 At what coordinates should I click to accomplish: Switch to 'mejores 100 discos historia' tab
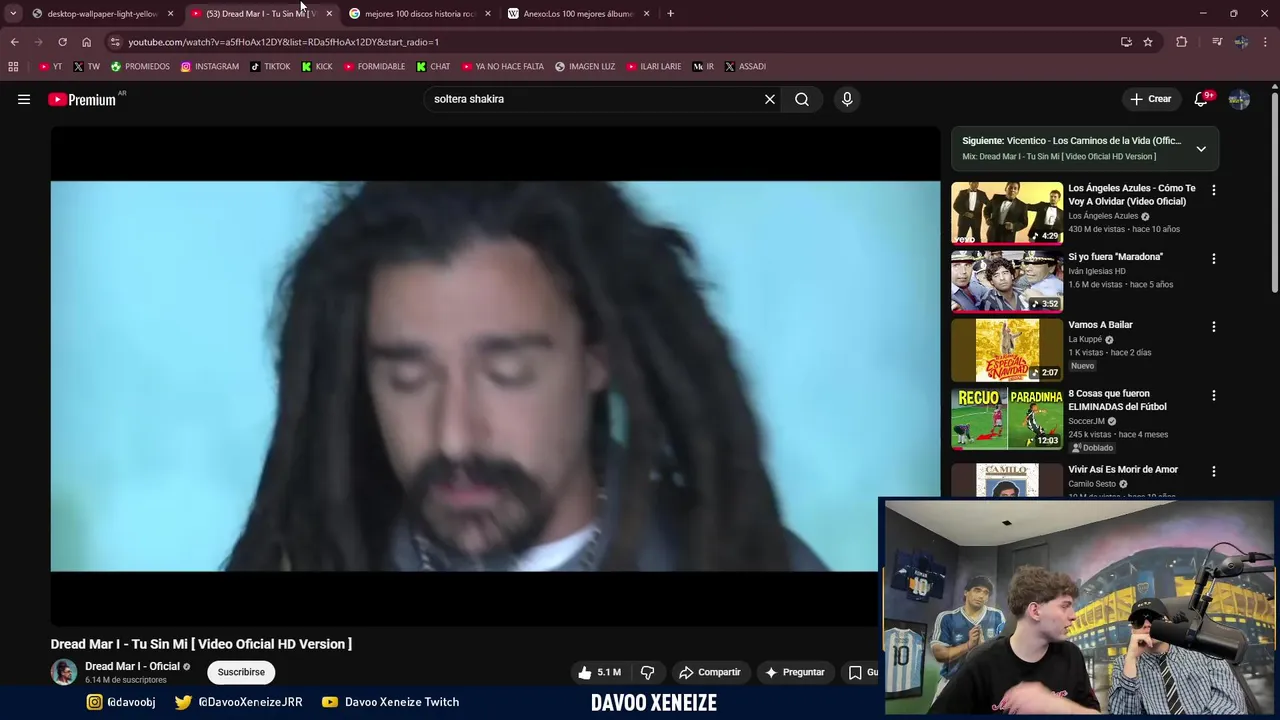[420, 14]
